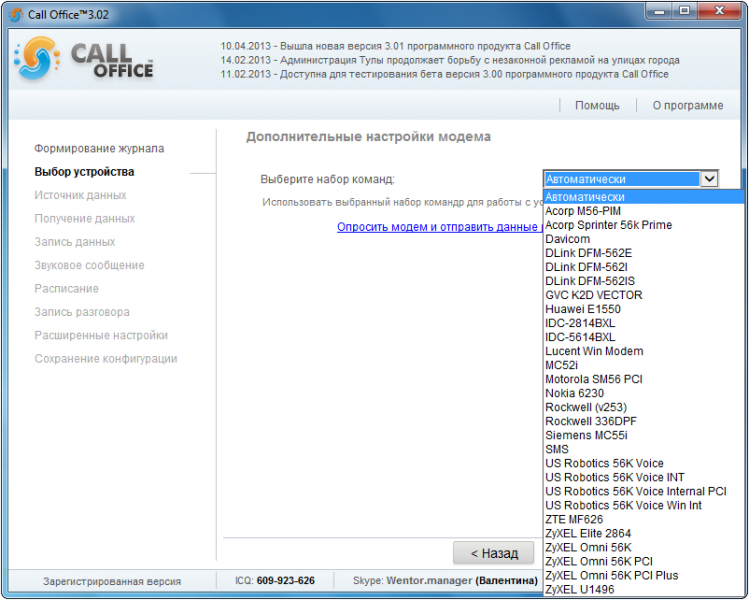Click Skype contact Wentor.manager
Image resolution: width=749 pixels, height=600 pixels.
pyautogui.click(x=429, y=581)
